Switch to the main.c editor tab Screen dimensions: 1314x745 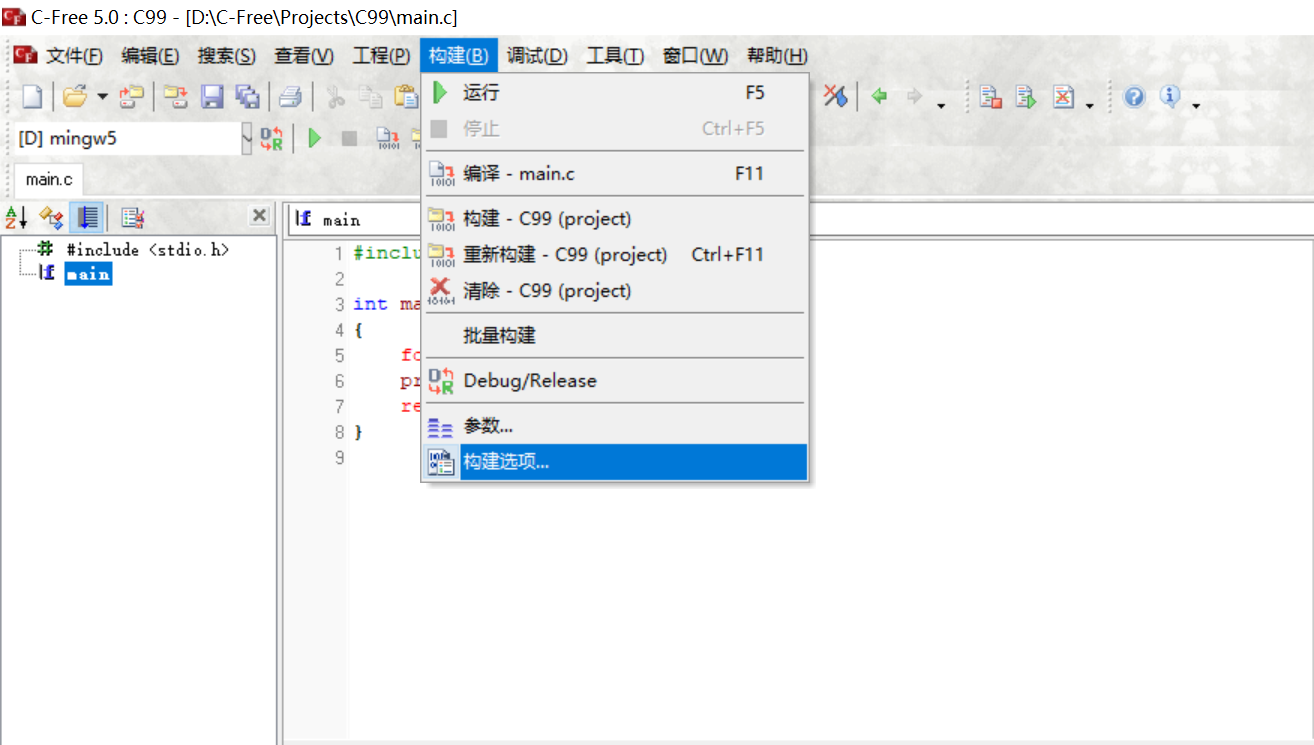(x=49, y=179)
